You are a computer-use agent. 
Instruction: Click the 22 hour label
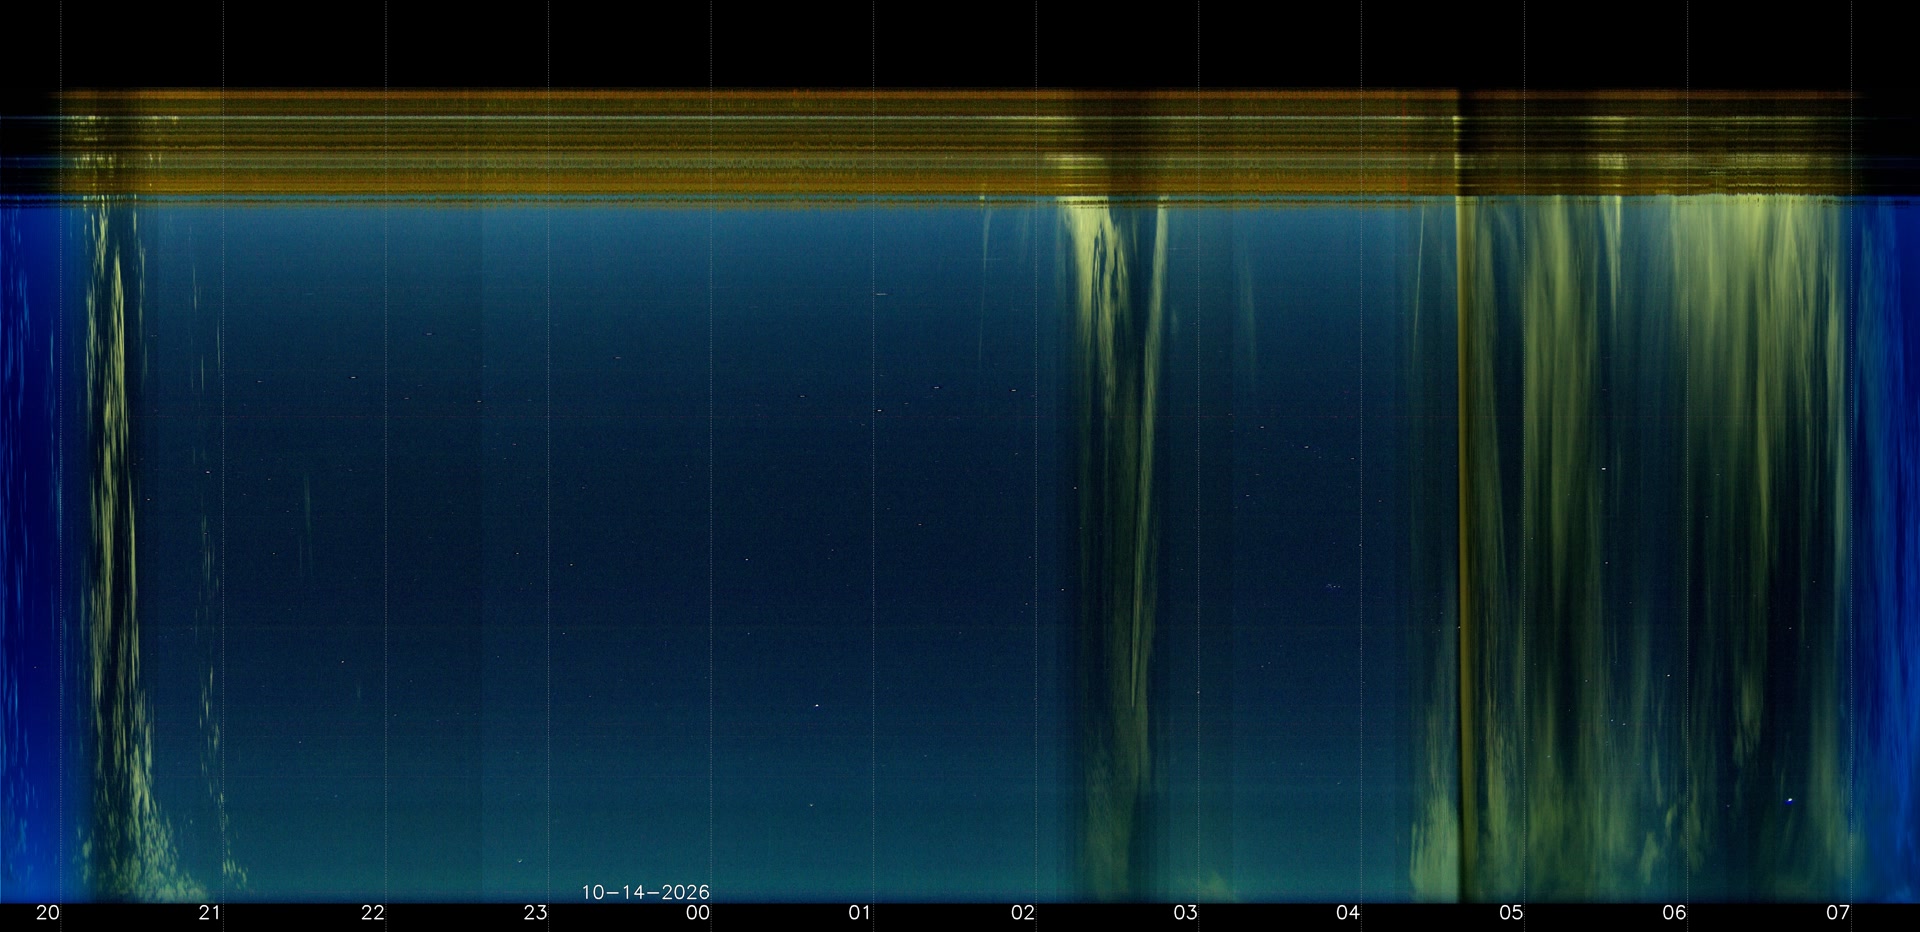pyautogui.click(x=373, y=913)
